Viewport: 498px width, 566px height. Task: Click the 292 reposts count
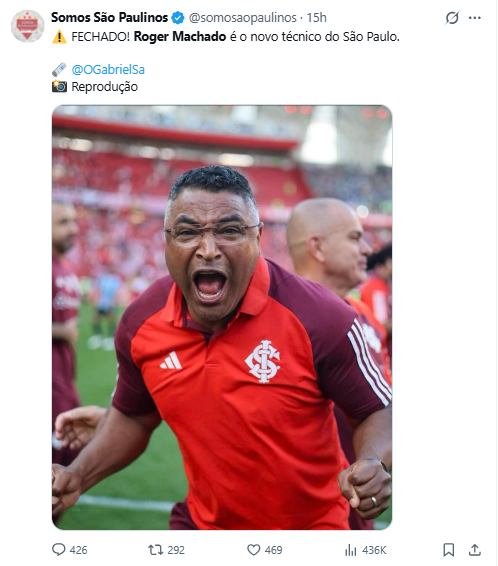(x=176, y=550)
